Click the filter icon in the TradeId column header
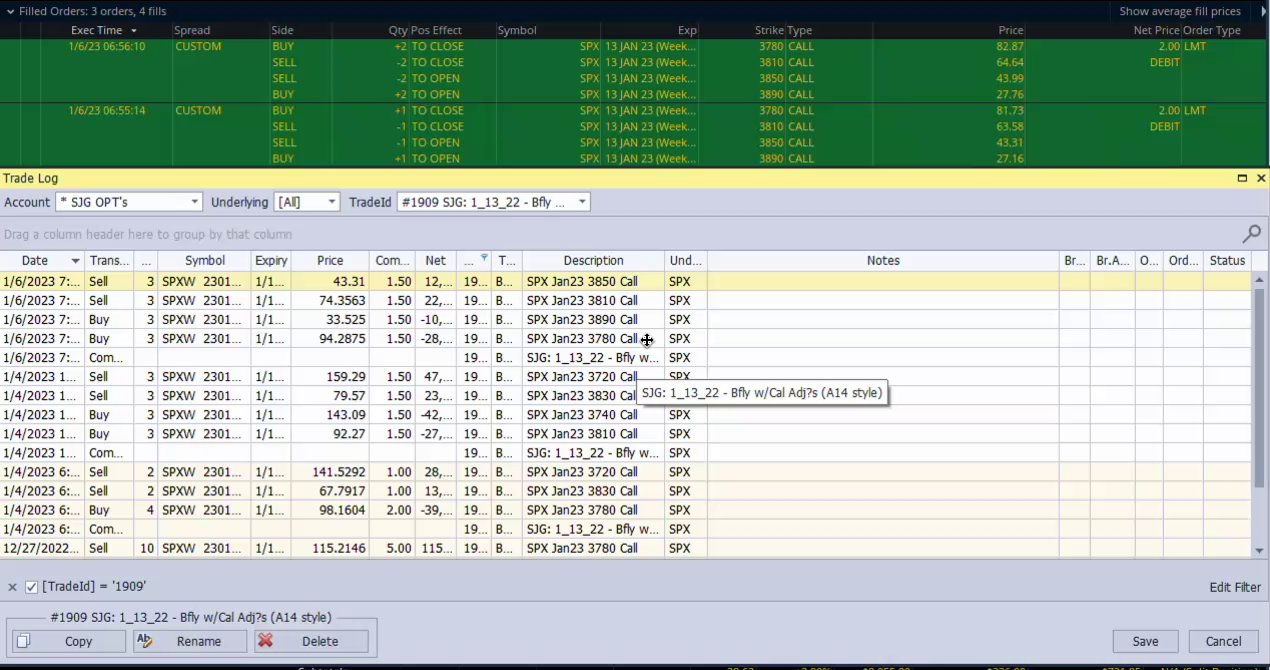This screenshot has width=1270, height=670. point(484,258)
